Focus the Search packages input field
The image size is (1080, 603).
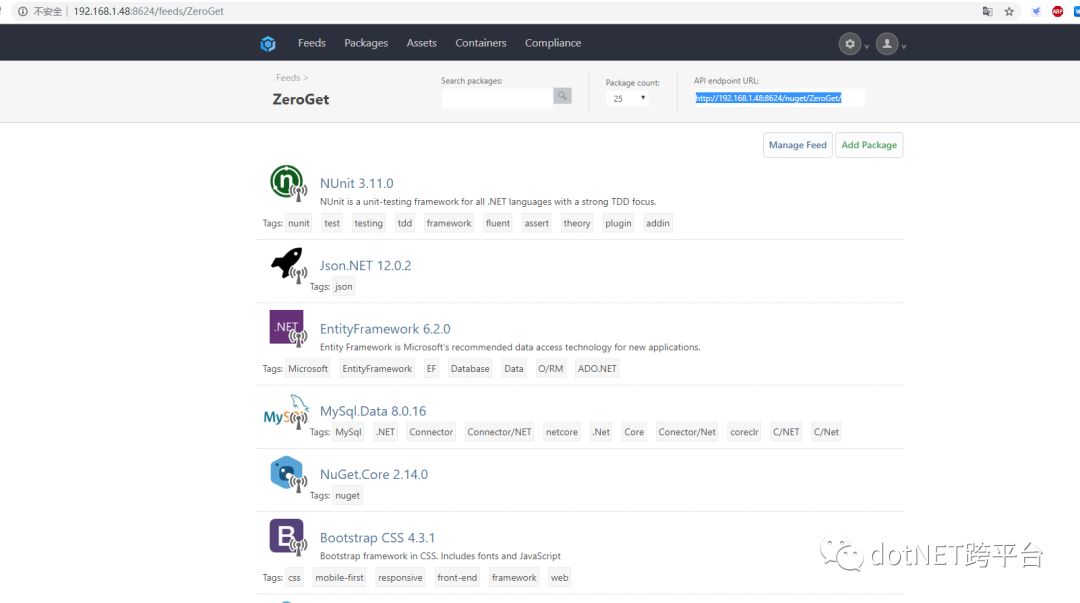pyautogui.click(x=497, y=97)
